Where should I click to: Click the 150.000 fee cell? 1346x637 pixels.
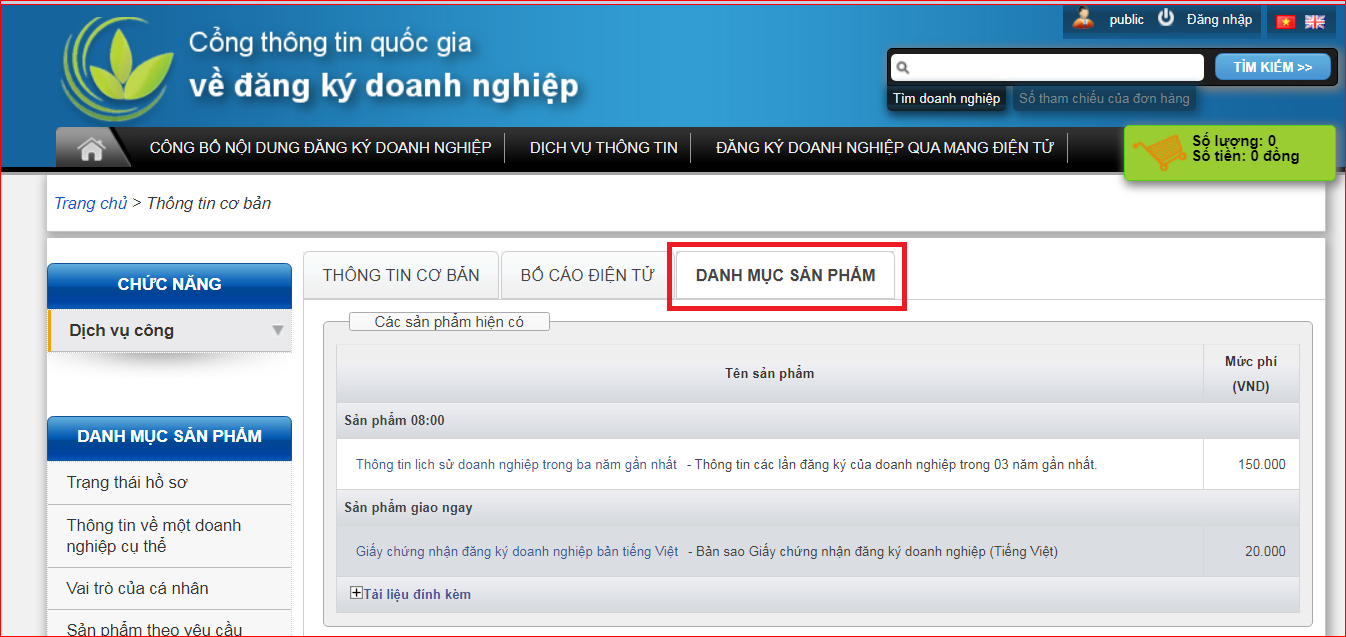(x=1251, y=464)
